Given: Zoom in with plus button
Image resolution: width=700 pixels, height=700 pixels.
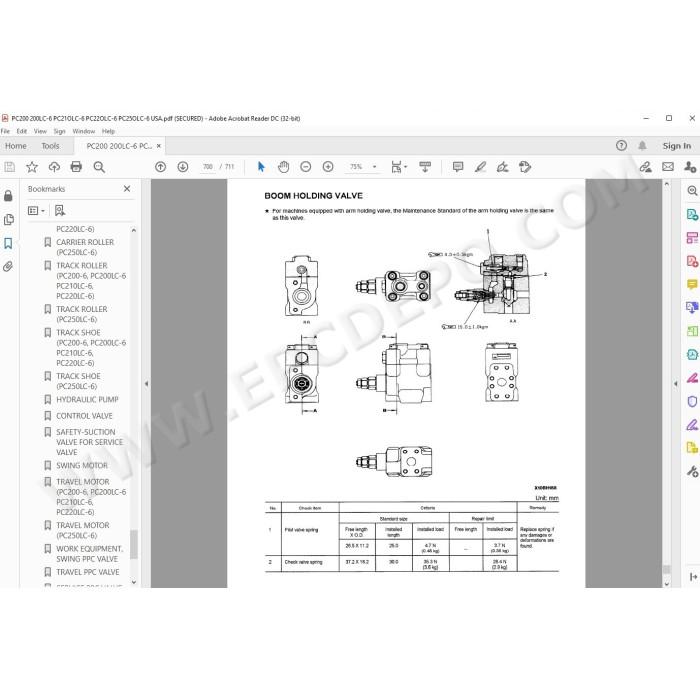Looking at the screenshot, I should (x=328, y=167).
